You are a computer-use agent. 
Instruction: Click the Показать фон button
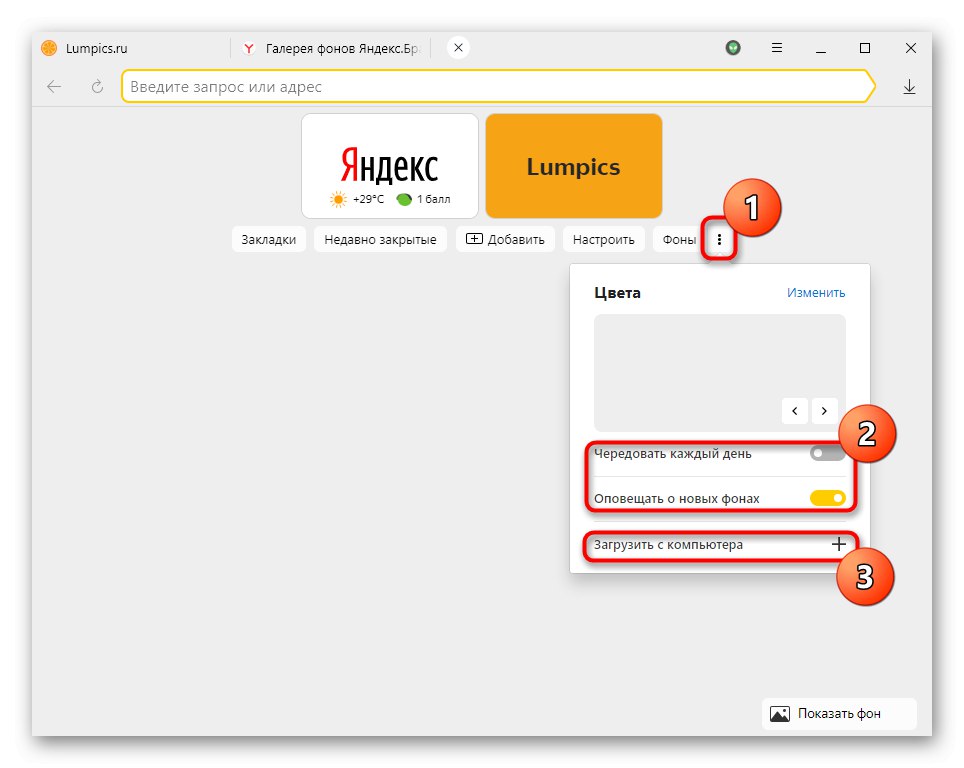tap(839, 713)
